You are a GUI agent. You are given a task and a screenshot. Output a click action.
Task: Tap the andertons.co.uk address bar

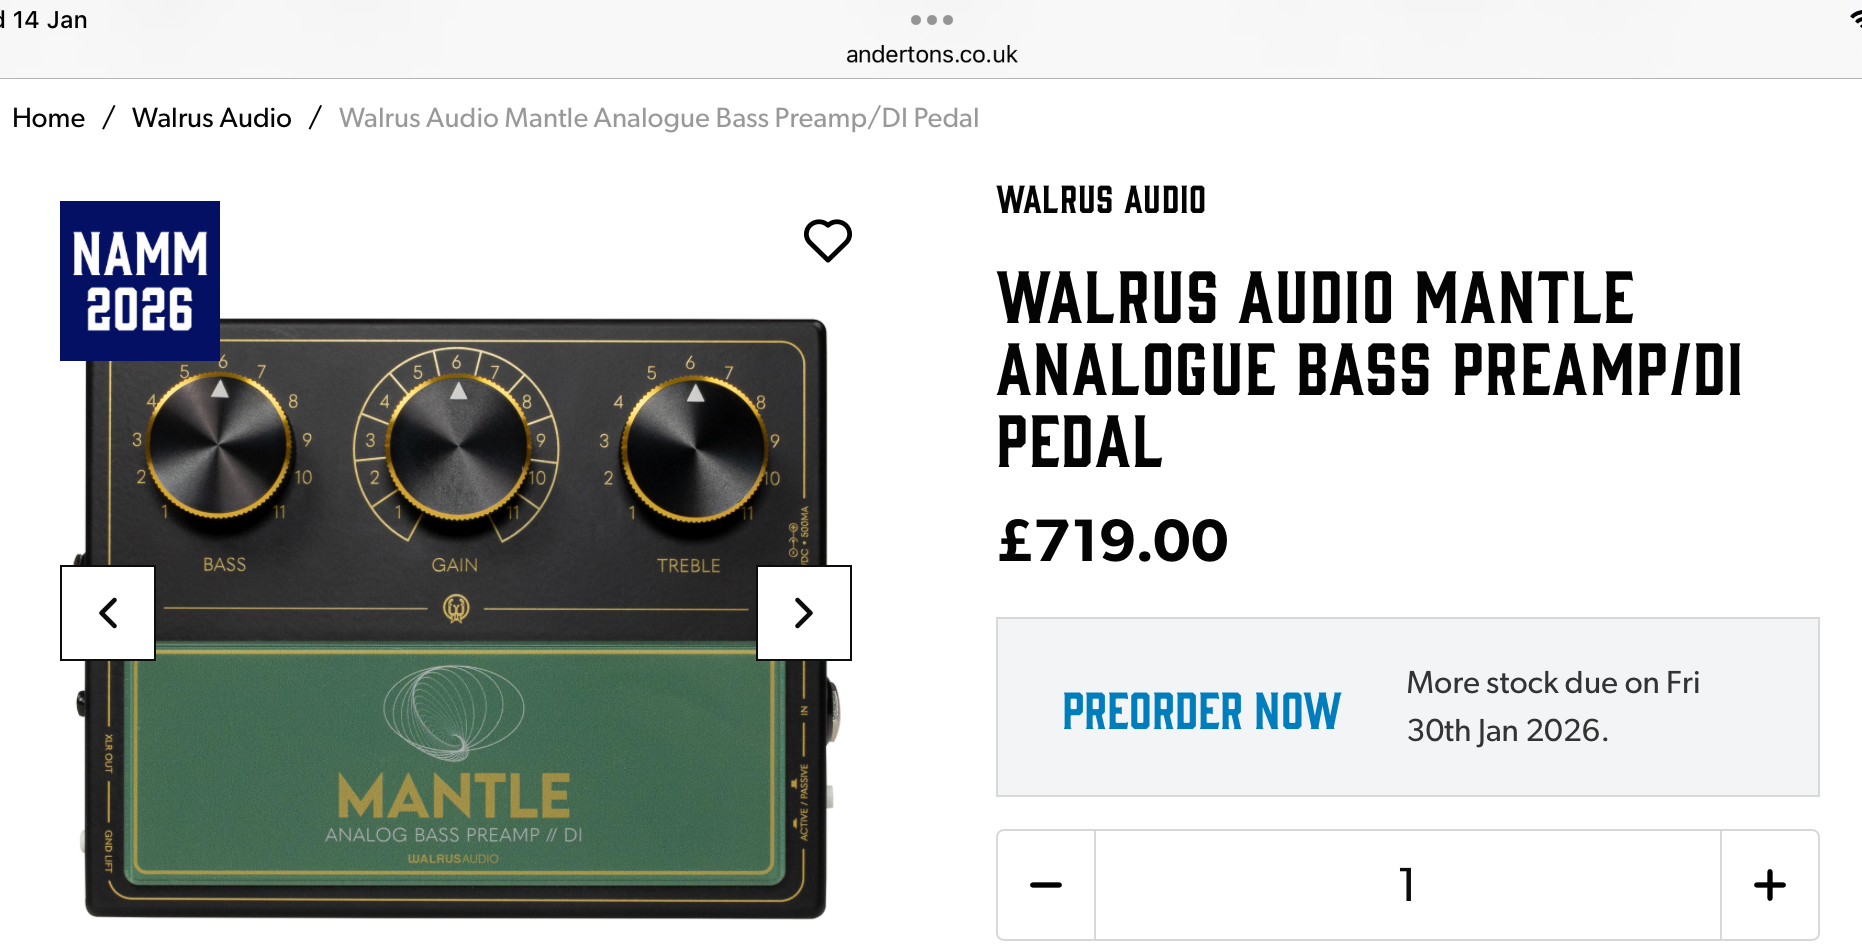tap(932, 55)
